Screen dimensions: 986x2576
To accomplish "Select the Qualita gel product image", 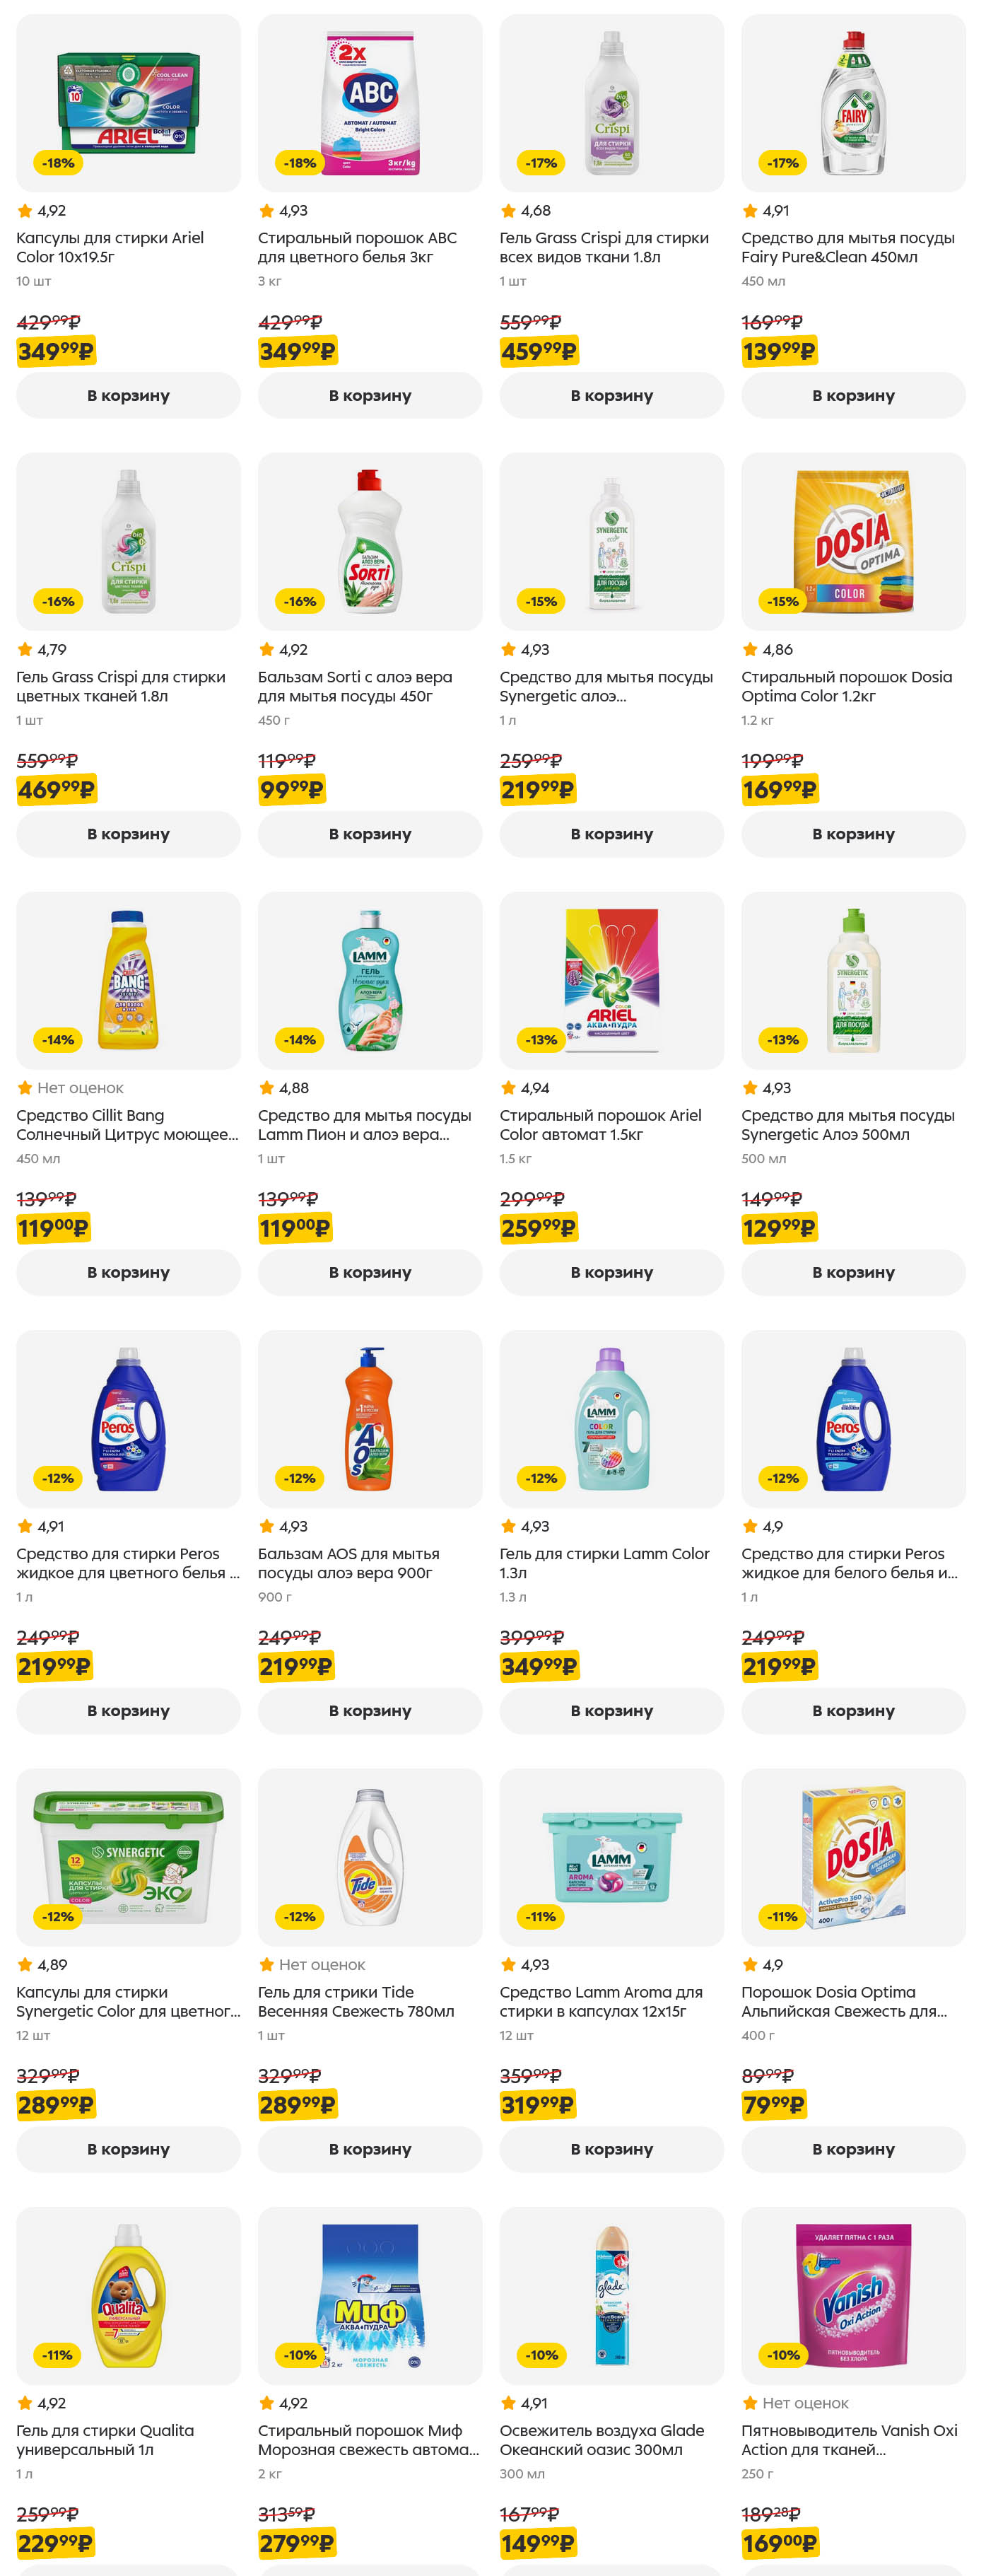I will (x=128, y=2295).
